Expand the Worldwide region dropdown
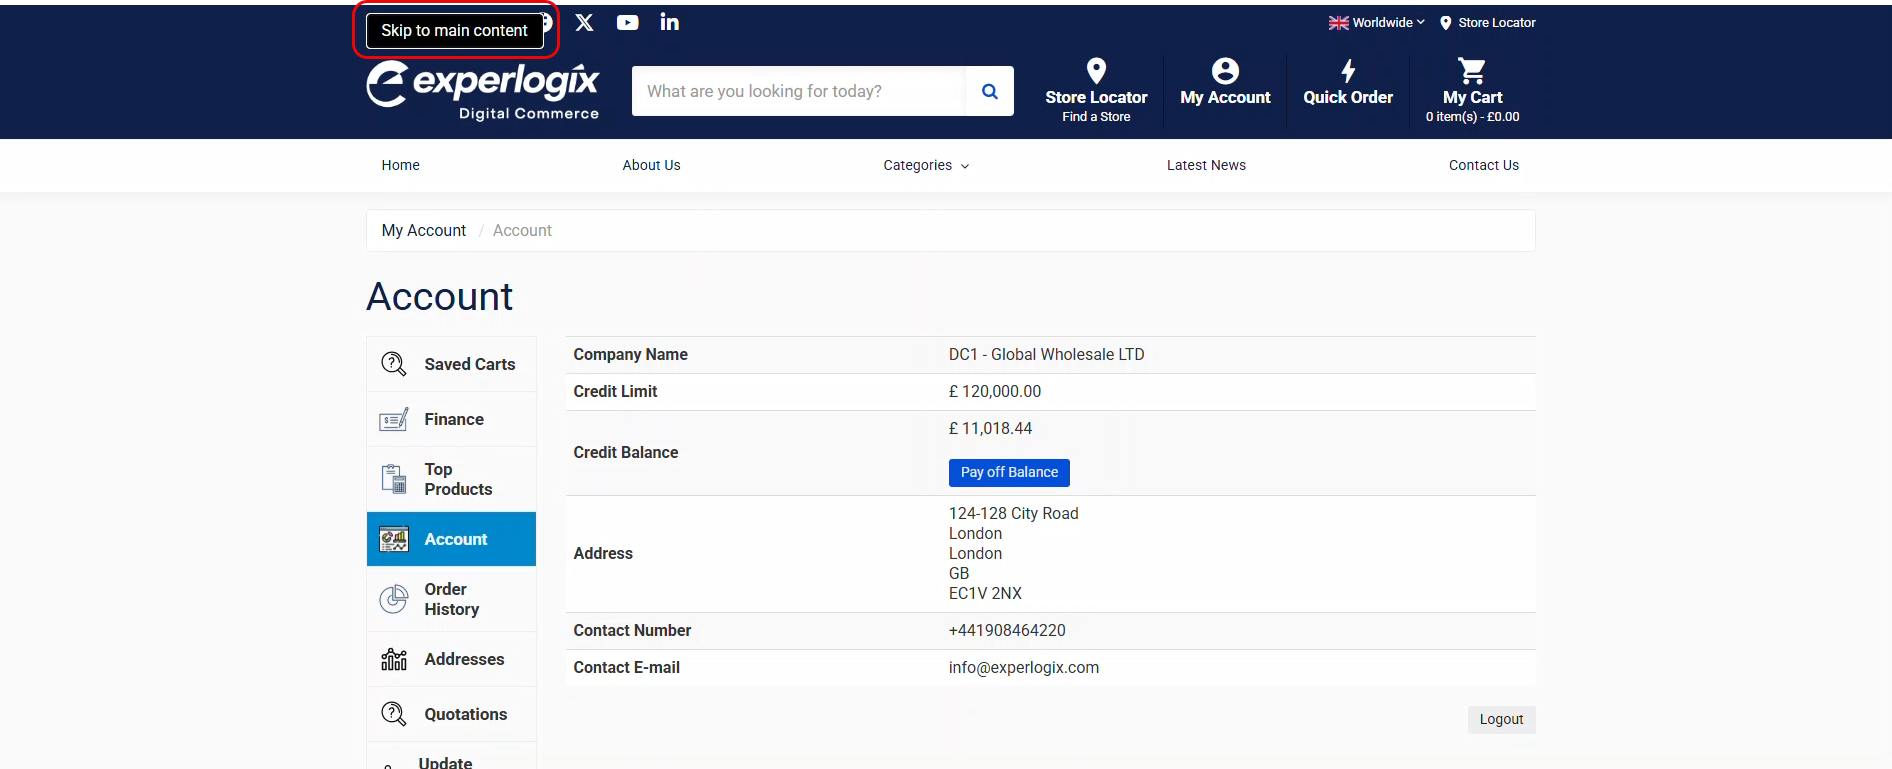This screenshot has height=769, width=1892. click(1377, 22)
